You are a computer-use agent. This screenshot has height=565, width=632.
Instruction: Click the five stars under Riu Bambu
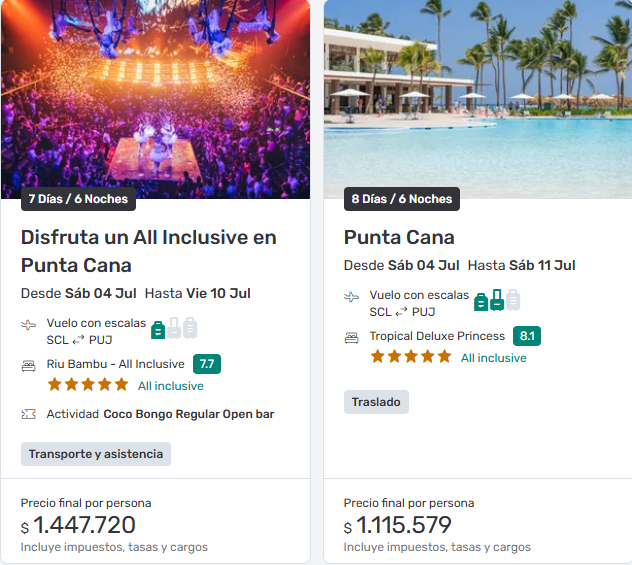pos(88,385)
